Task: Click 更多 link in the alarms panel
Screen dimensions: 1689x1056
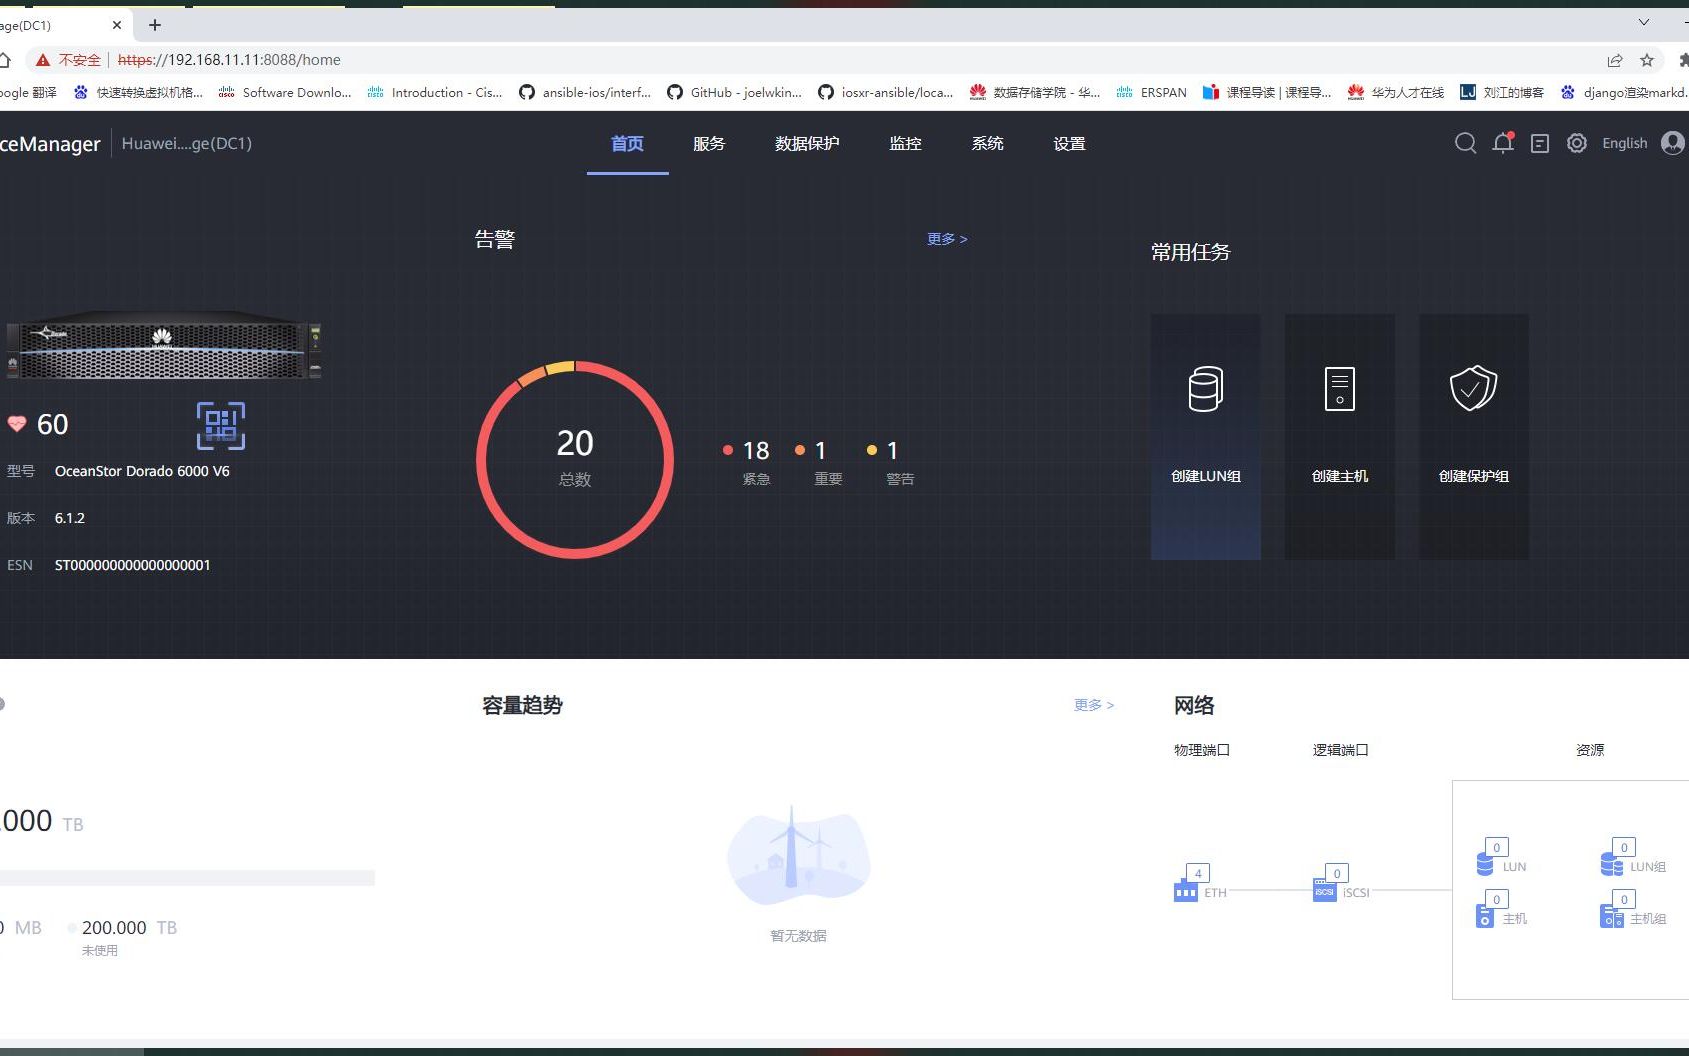Action: [x=946, y=239]
